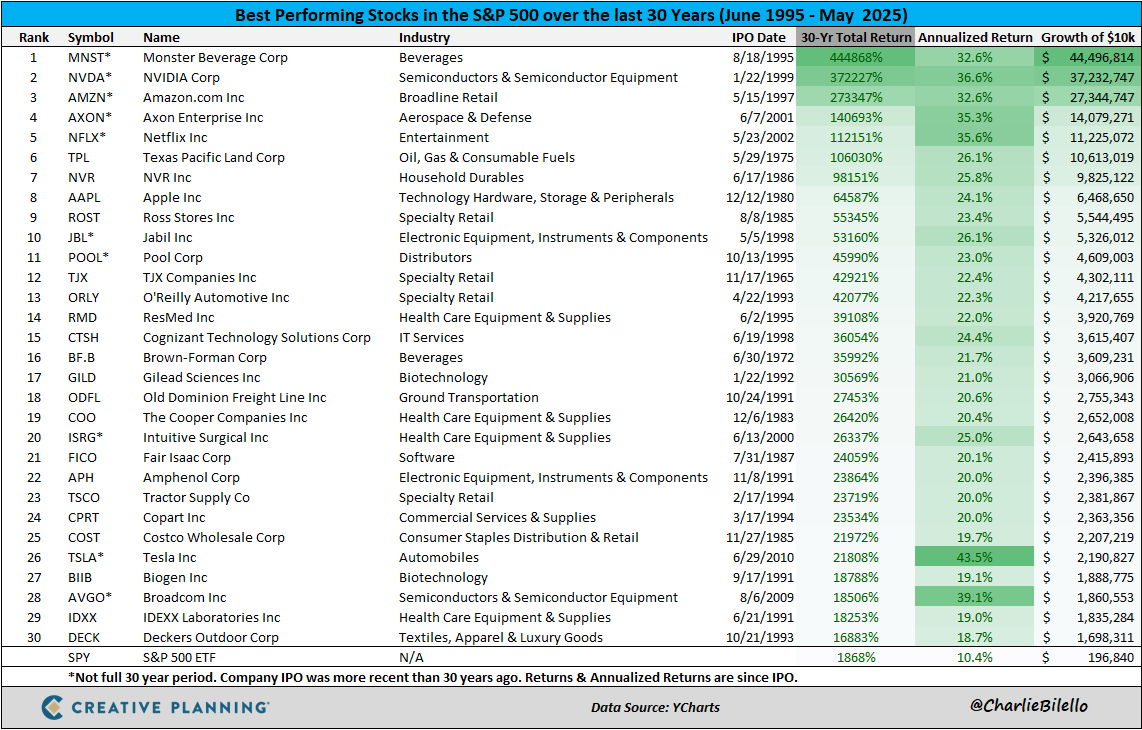The width and height of the screenshot is (1142, 730).
Task: Click the FICO symbol cell
Action: 82,458
